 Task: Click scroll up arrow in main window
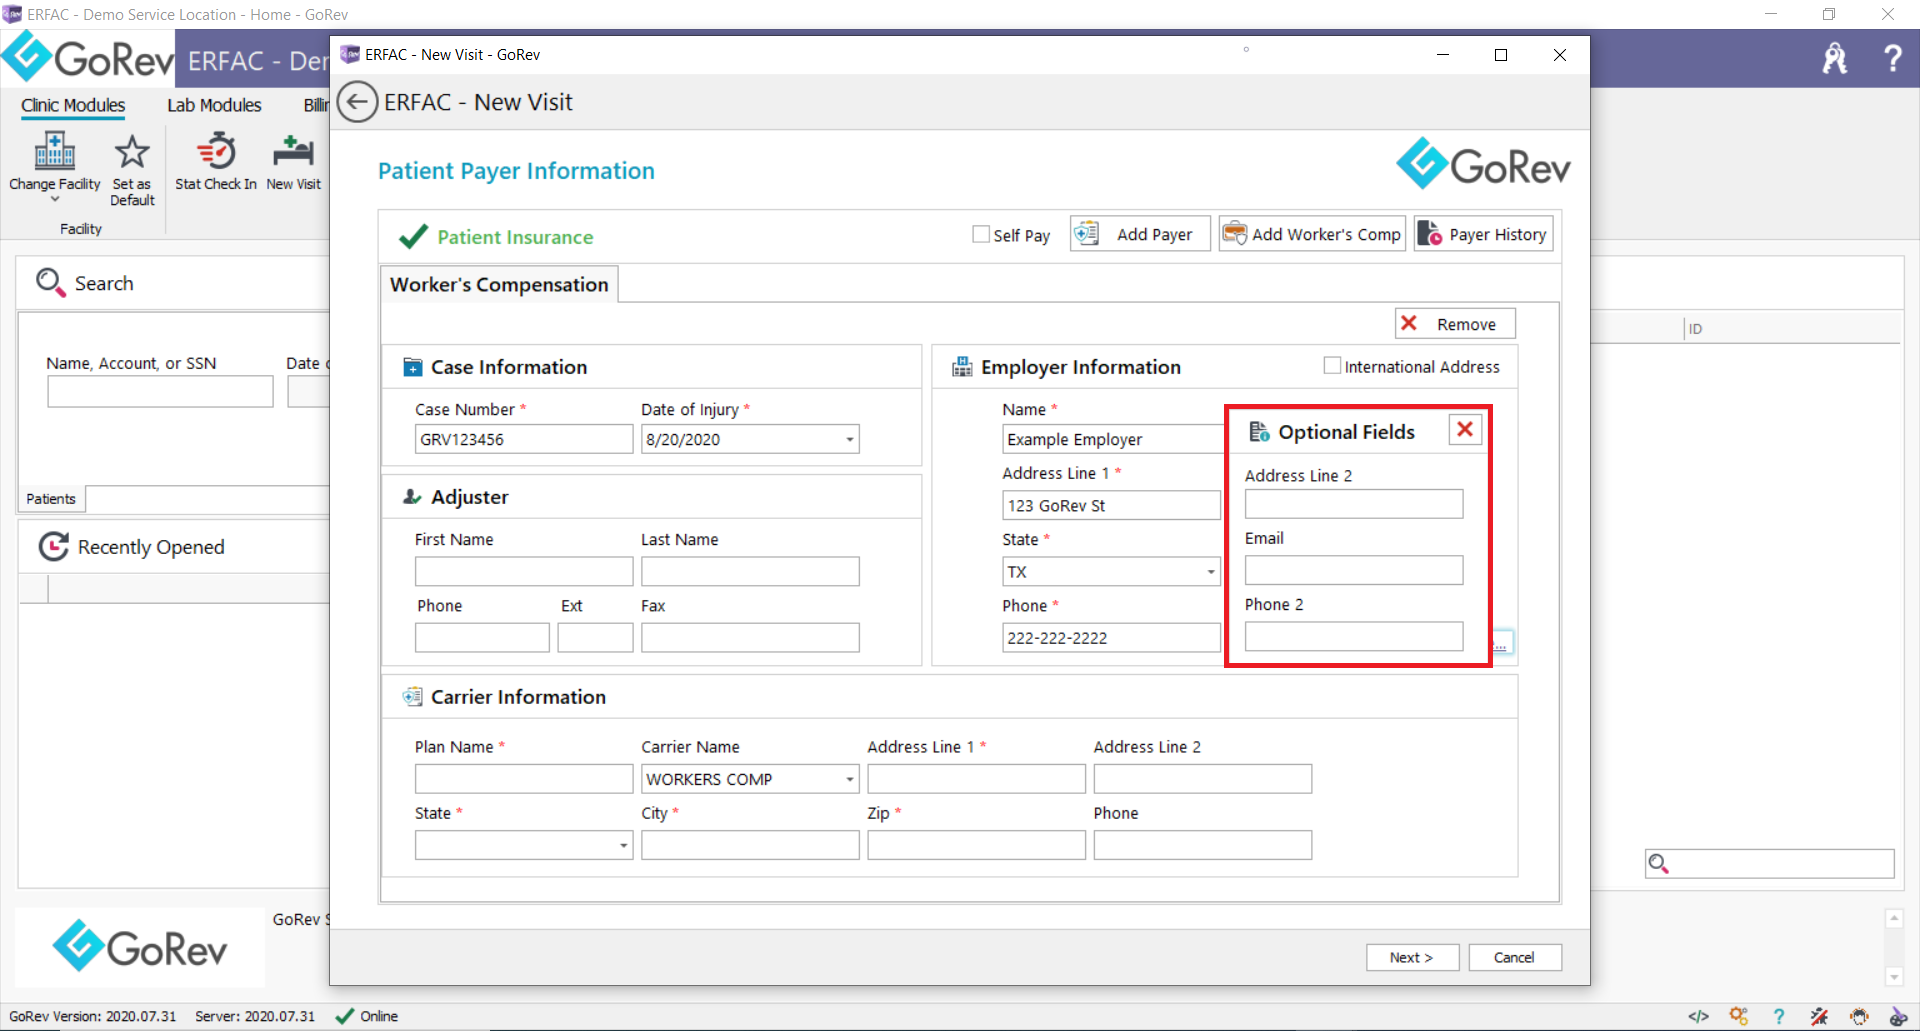1893,918
